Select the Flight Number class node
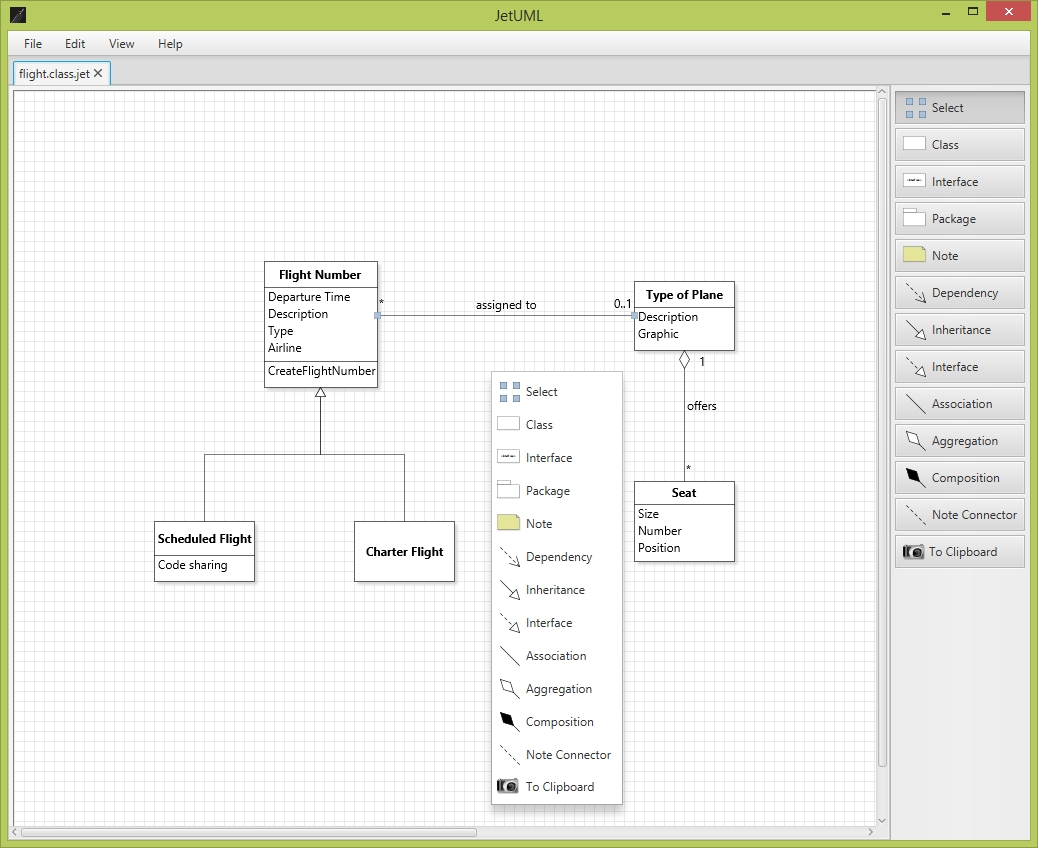This screenshot has height=848, width=1038. (320, 275)
